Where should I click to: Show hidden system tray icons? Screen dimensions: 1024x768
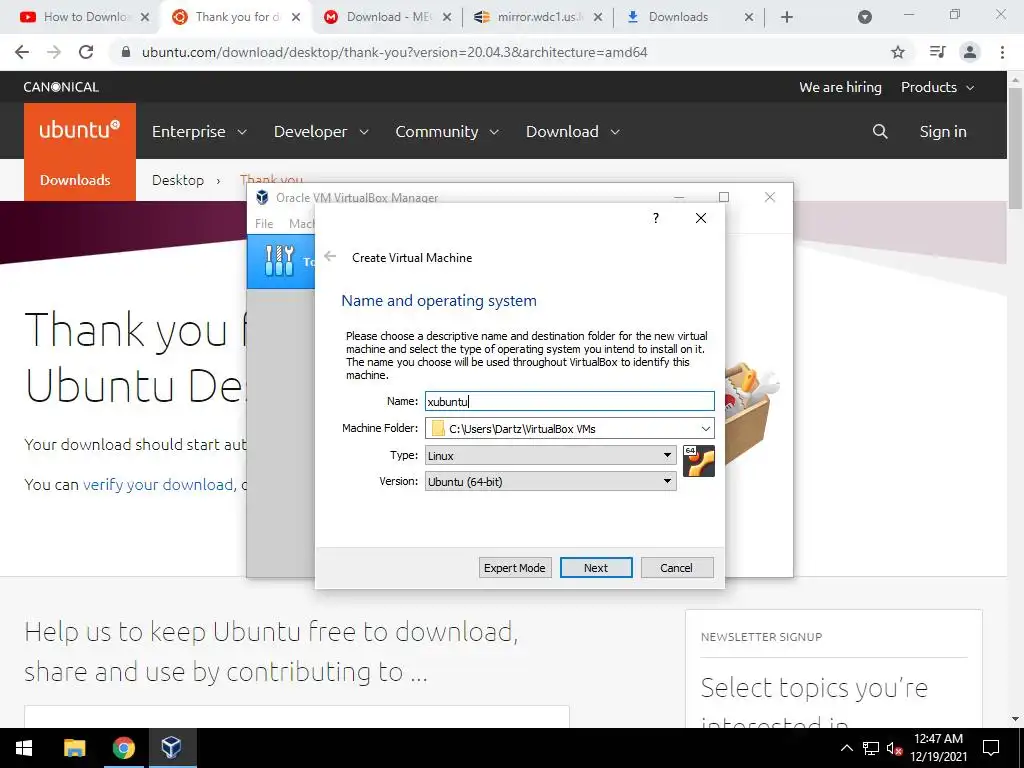pos(846,748)
